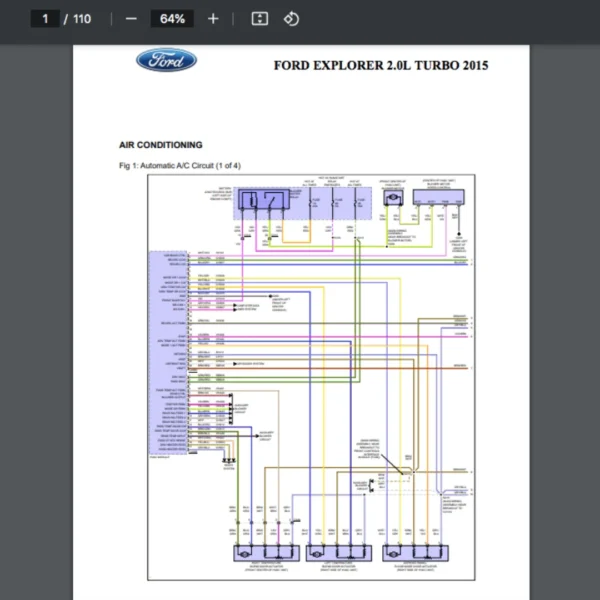The image size is (600, 600).
Task: Rotate the document counterclockwise
Action: click(291, 19)
